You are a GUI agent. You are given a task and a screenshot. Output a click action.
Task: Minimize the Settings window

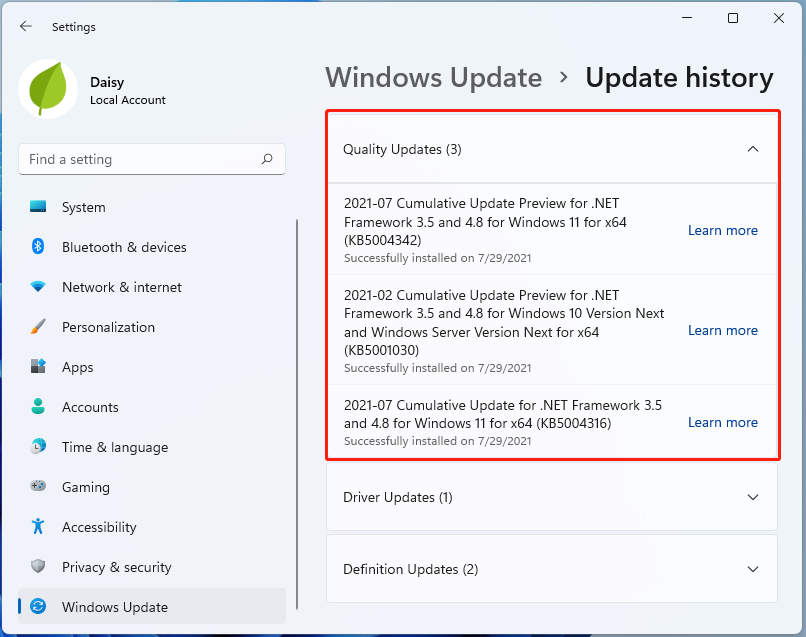[687, 18]
